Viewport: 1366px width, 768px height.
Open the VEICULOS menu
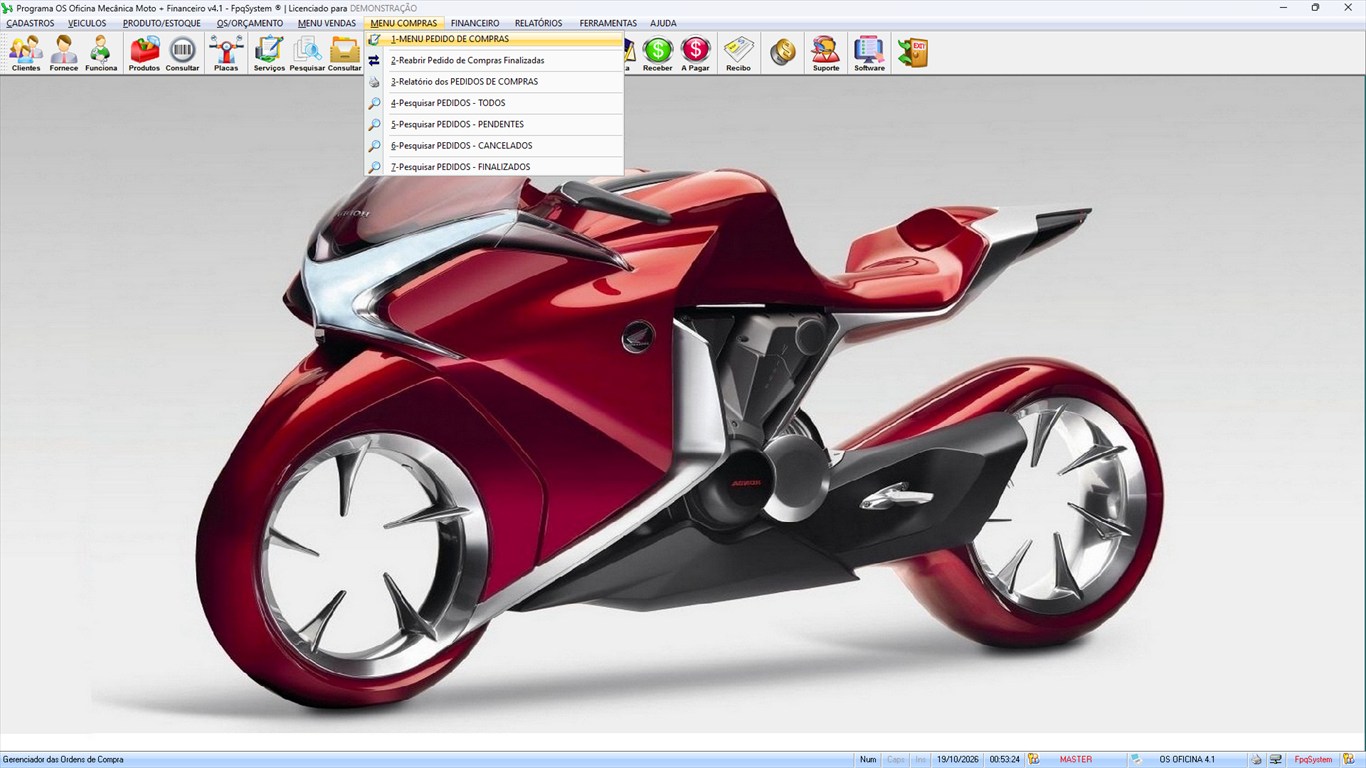[x=87, y=23]
